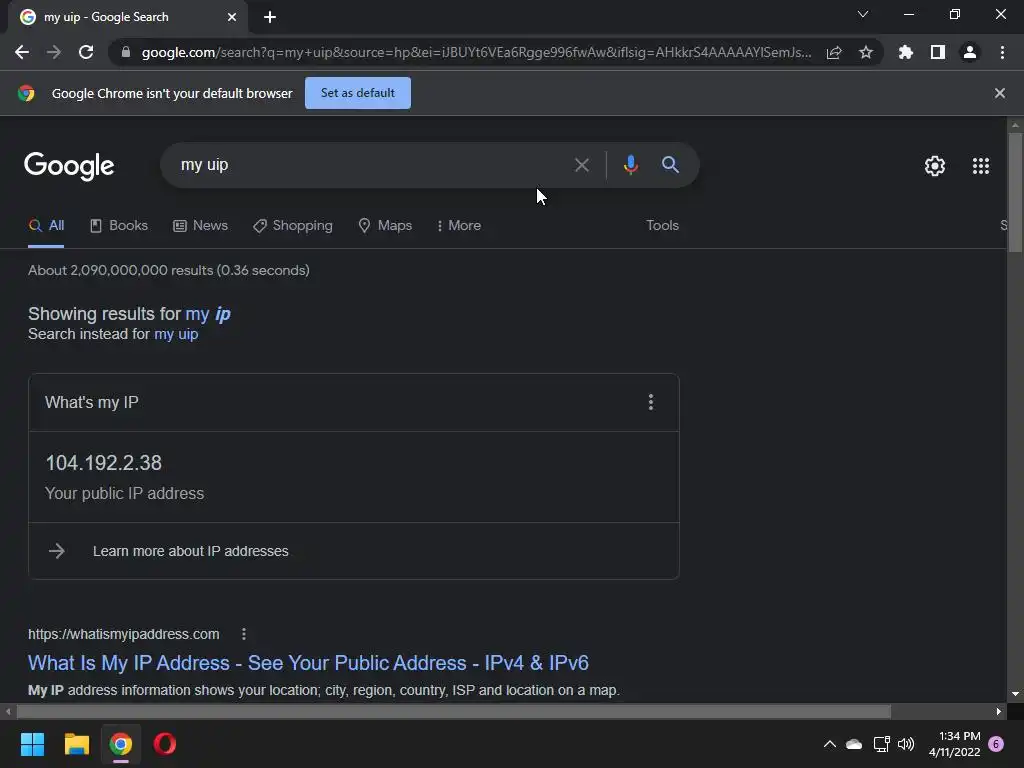
Task: Open Chrome three-dot menu
Action: click(1002, 52)
